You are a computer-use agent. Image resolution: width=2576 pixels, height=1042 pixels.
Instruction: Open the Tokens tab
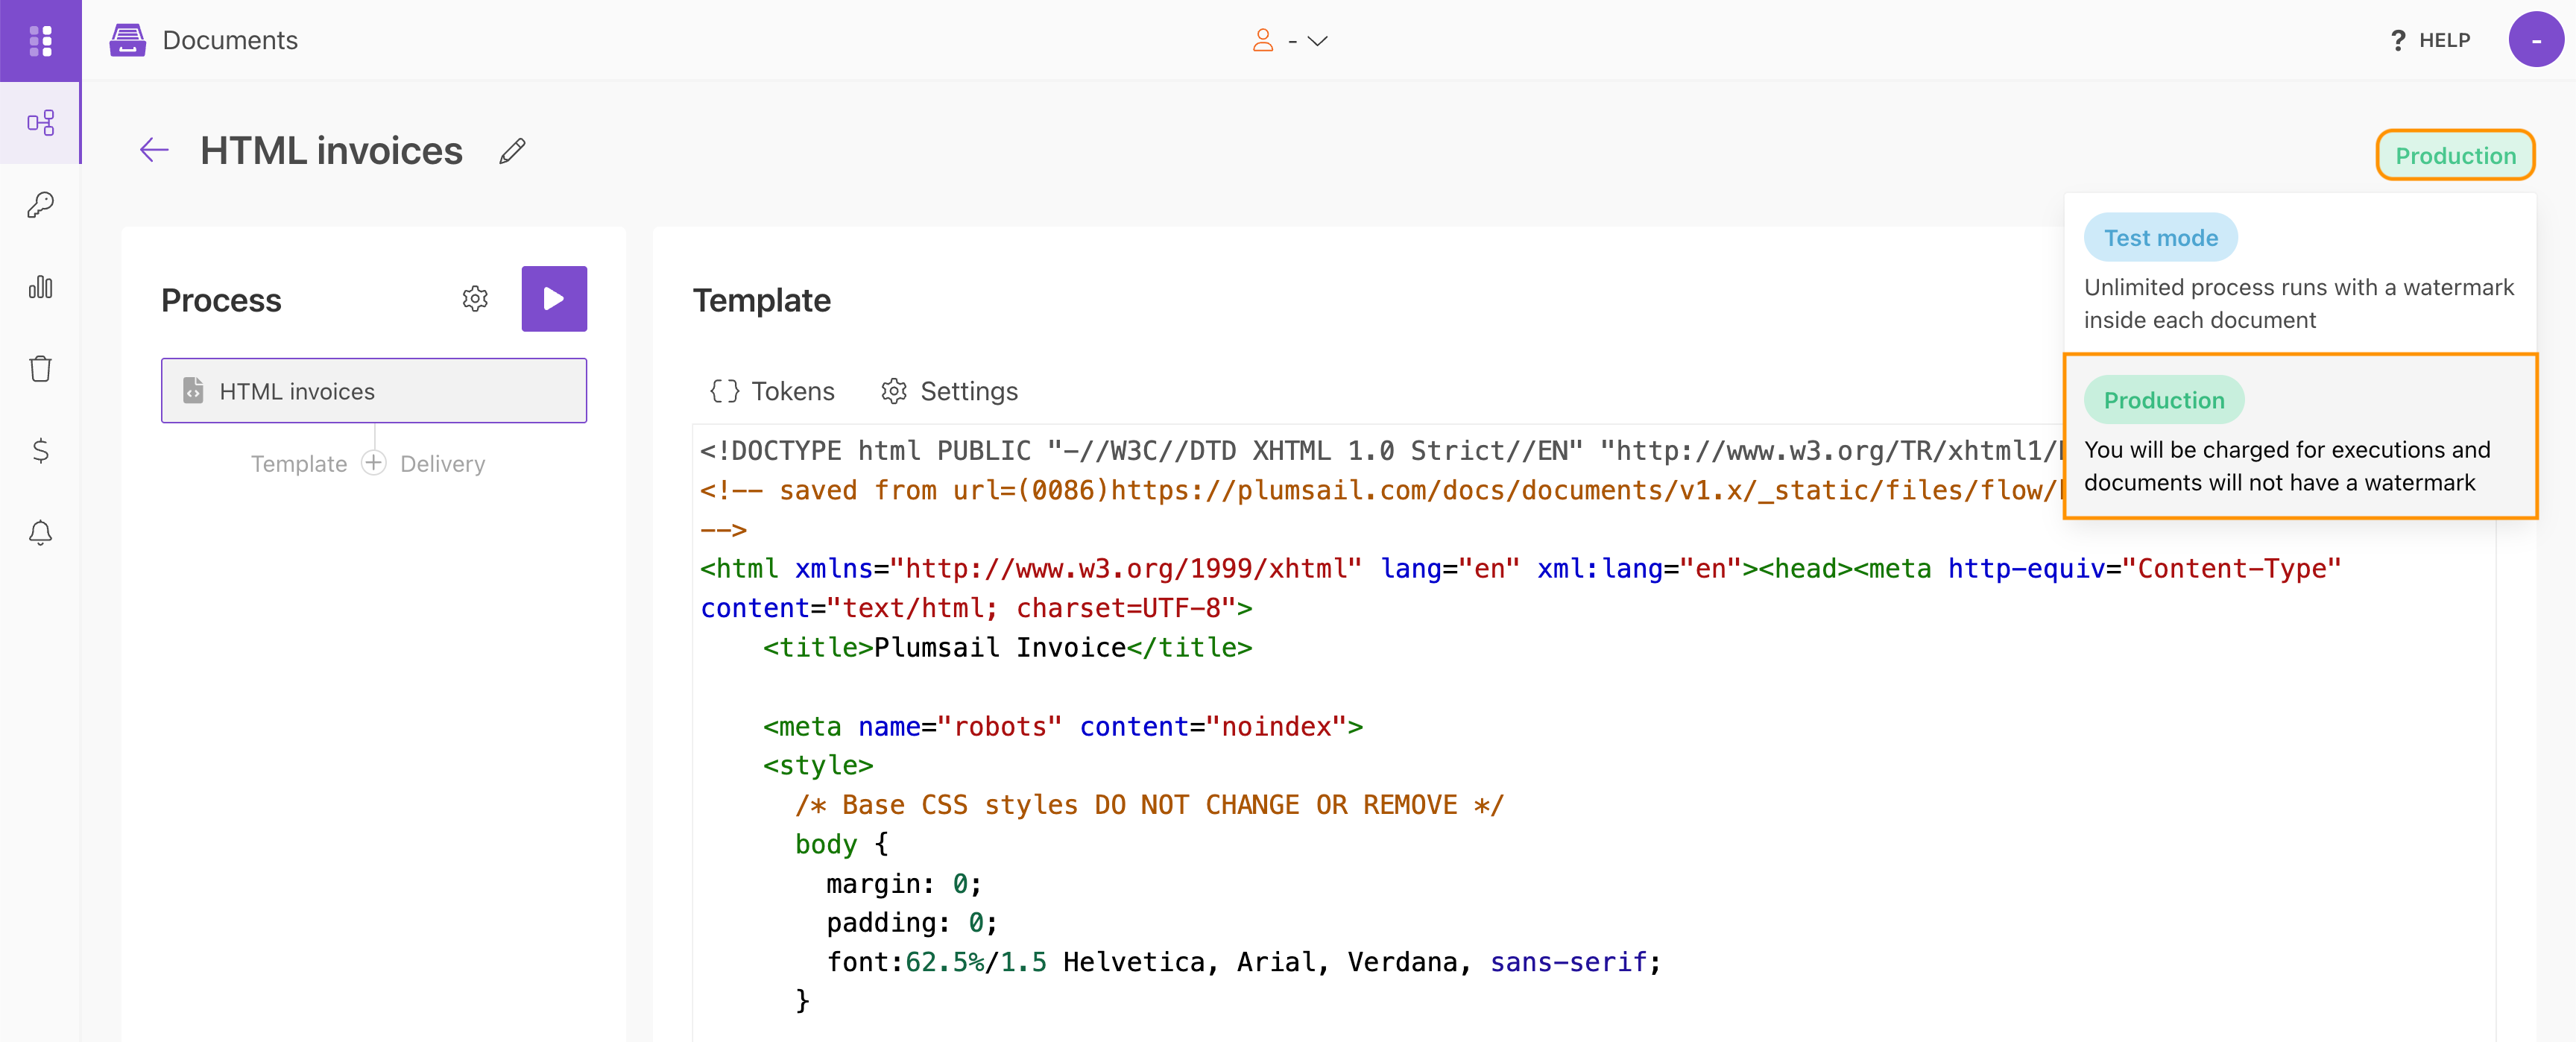(x=772, y=391)
